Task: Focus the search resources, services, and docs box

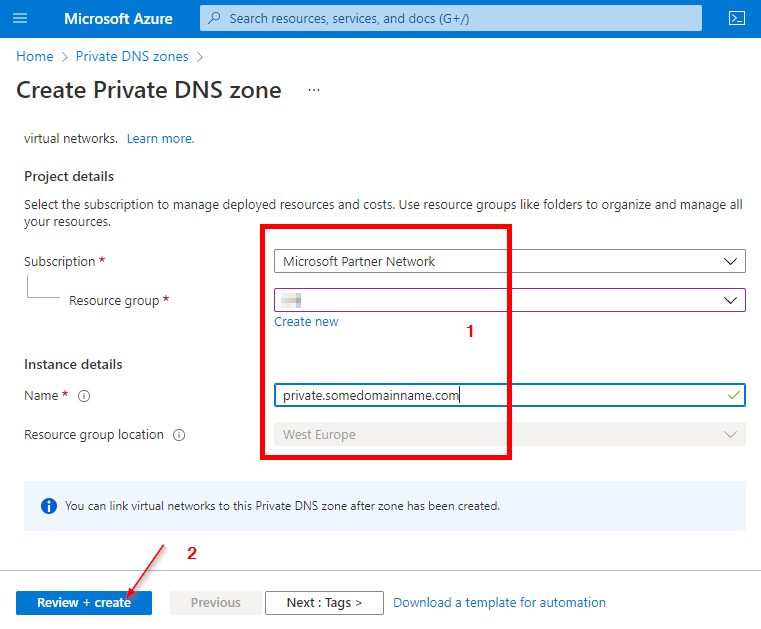Action: 451,18
